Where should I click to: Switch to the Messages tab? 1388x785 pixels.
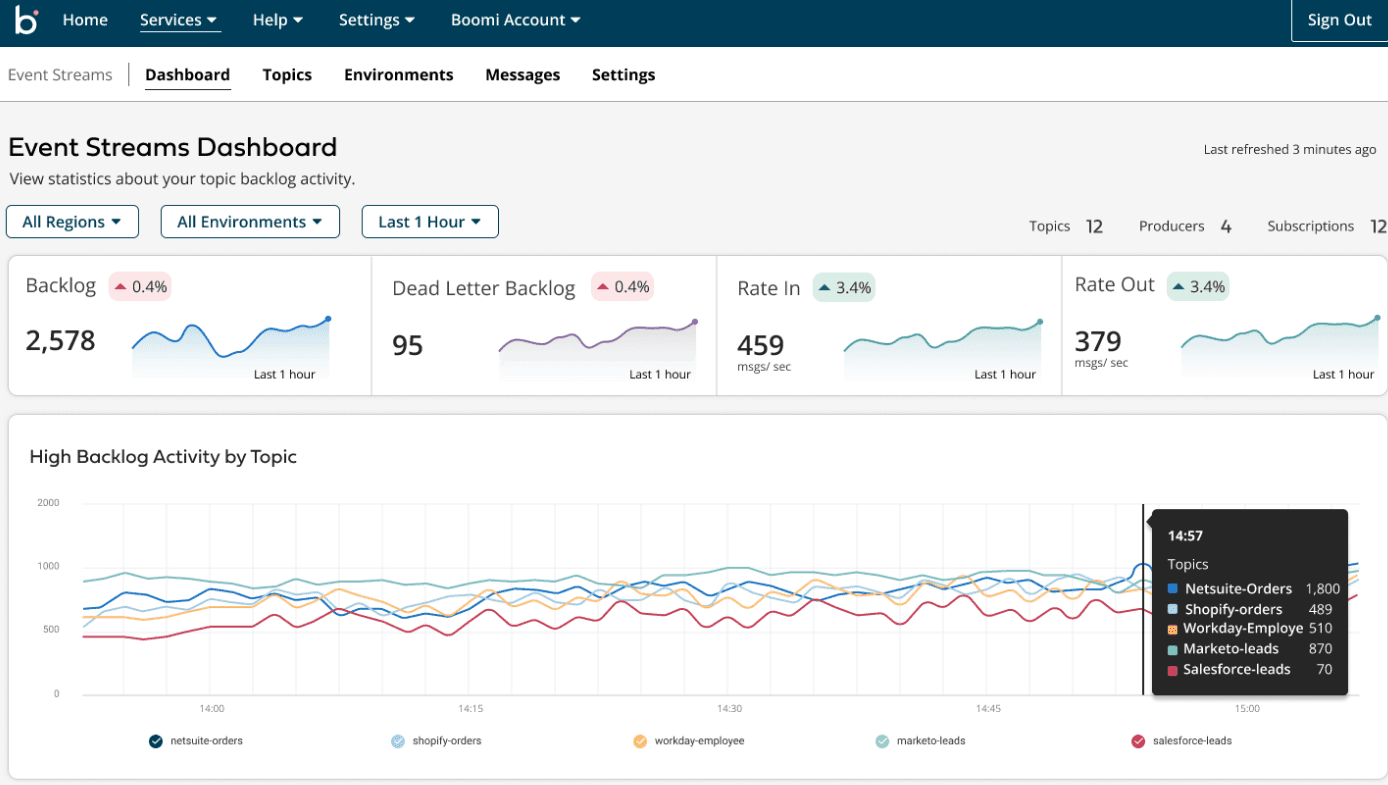click(523, 75)
